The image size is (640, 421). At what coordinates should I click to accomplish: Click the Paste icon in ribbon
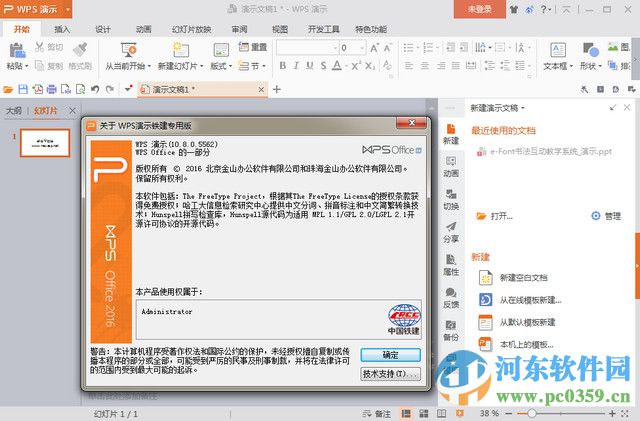pyautogui.click(x=17, y=51)
